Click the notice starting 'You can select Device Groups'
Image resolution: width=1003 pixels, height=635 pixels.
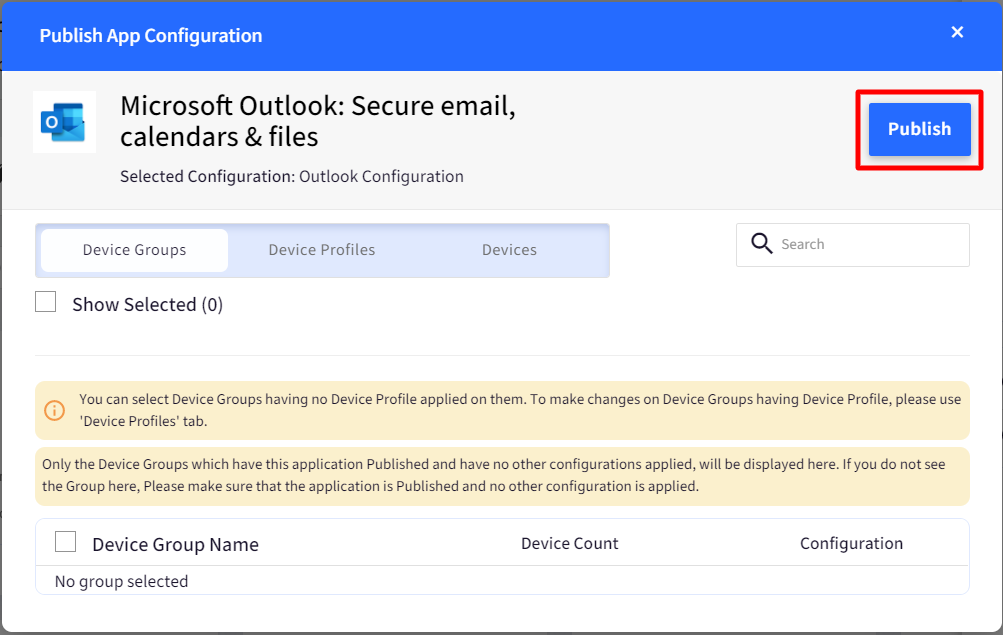[x=502, y=410]
